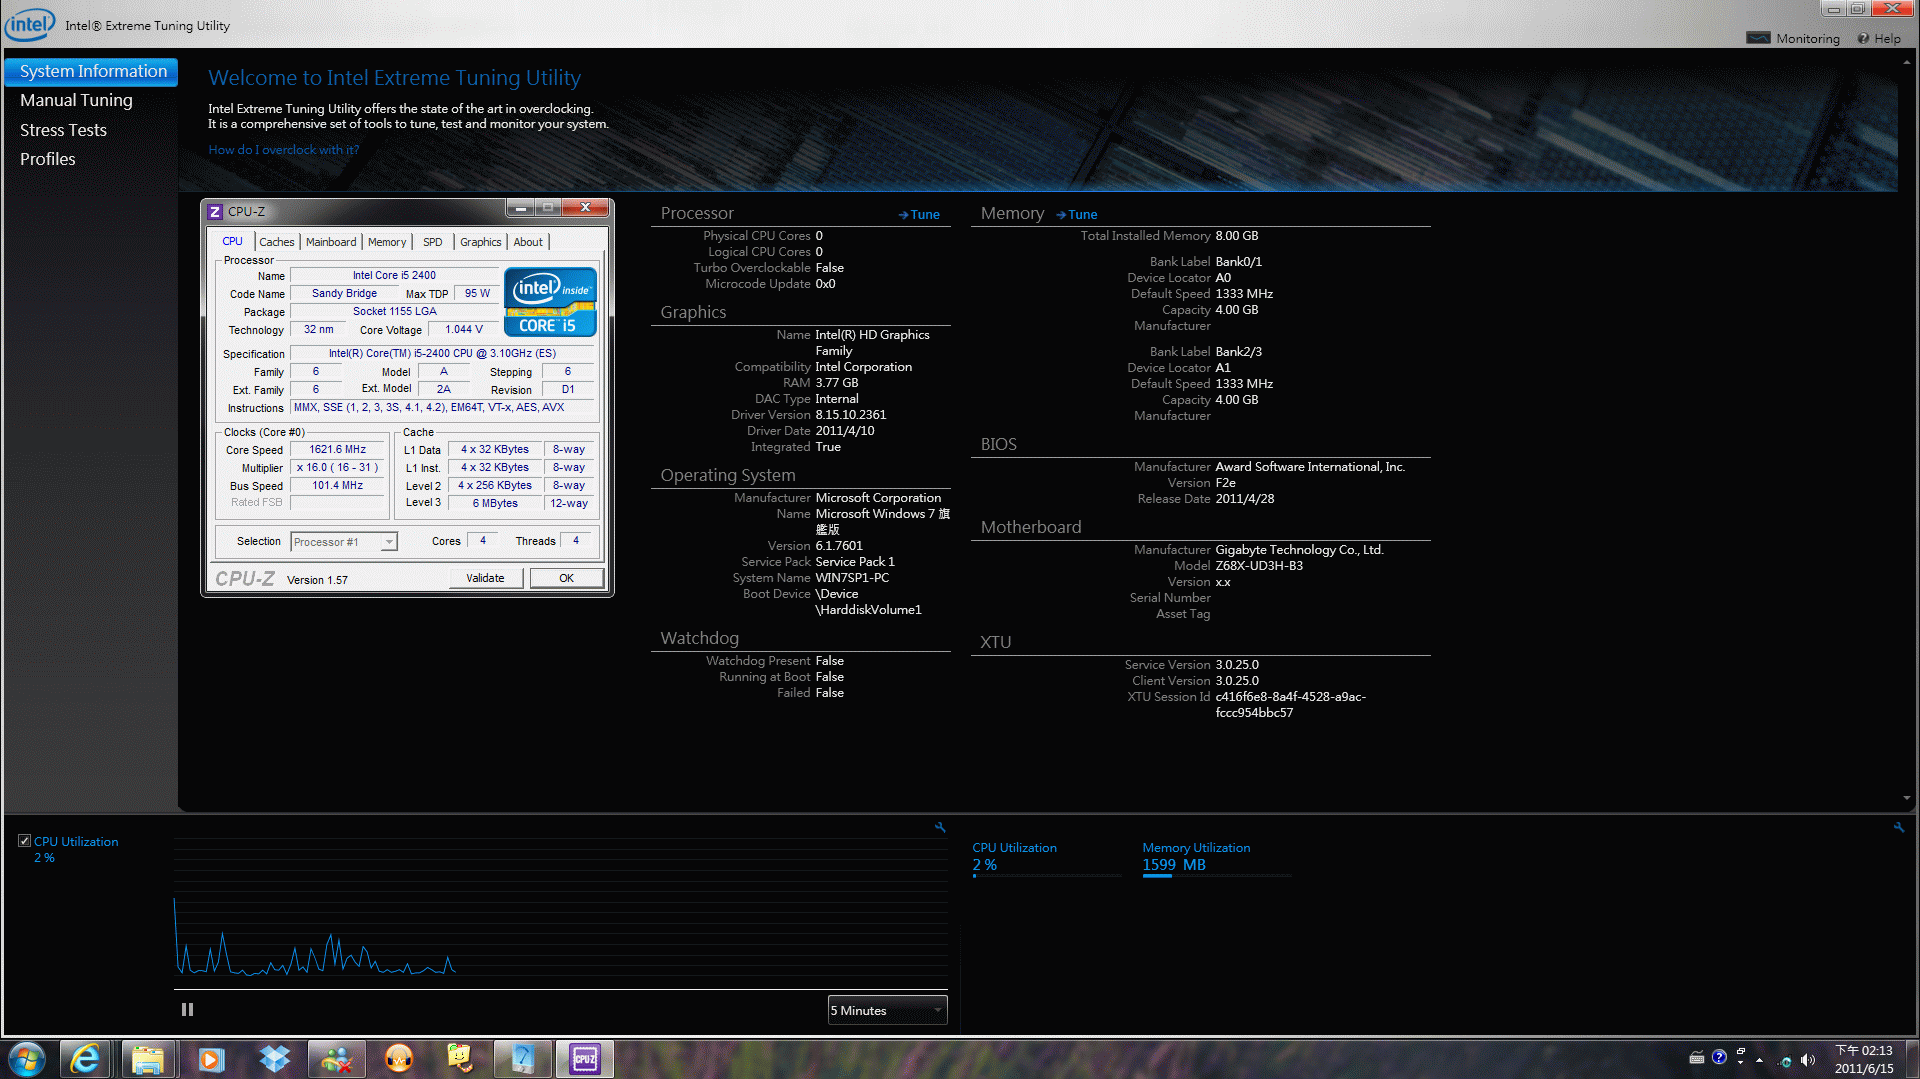1920x1079 pixels.
Task: Switch to the Caches tab in CPU-Z
Action: [277, 242]
